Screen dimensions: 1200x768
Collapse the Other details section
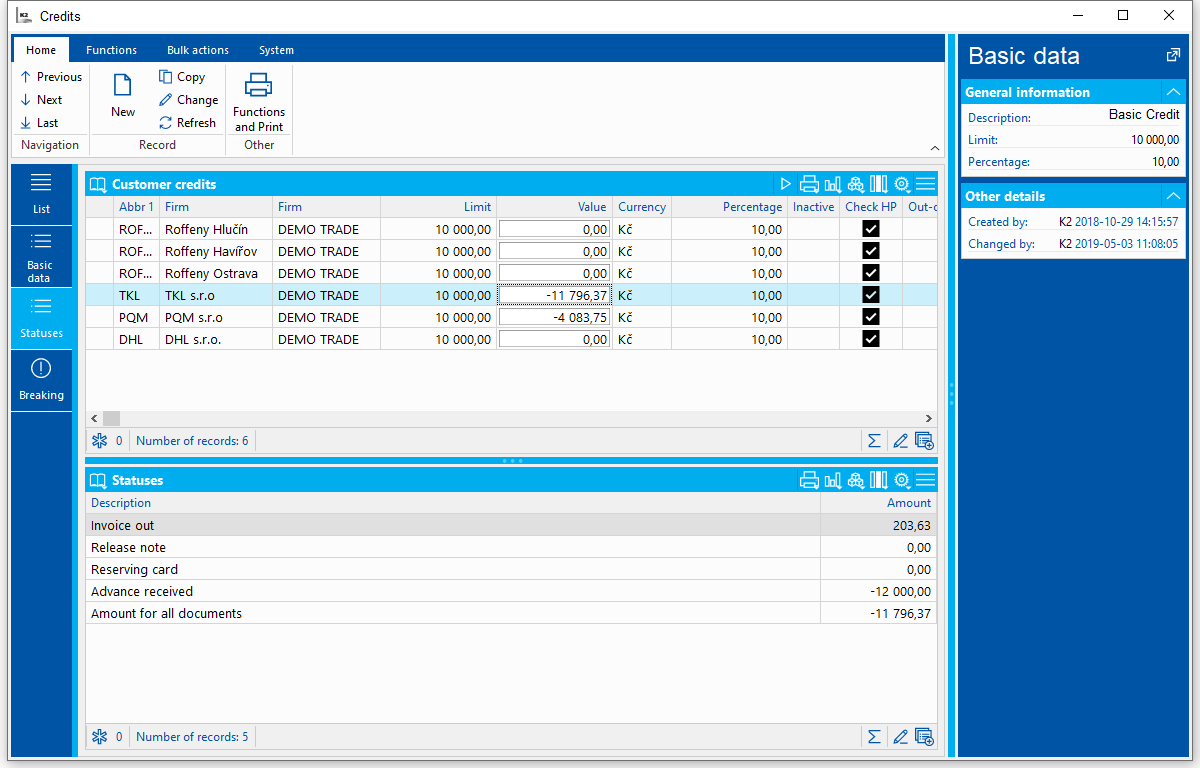pos(1173,196)
